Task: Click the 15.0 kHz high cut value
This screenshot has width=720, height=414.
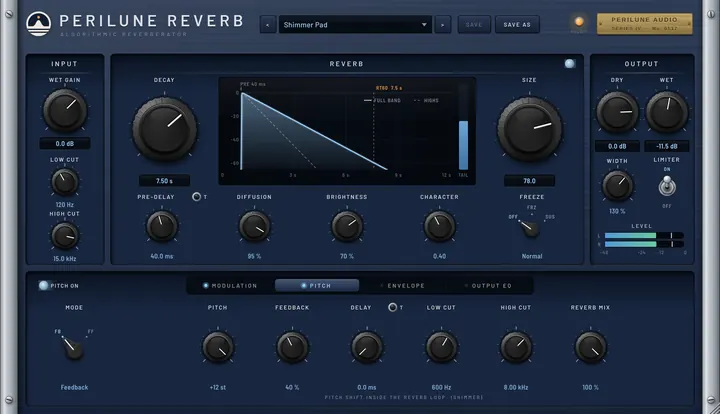Action: [x=65, y=259]
